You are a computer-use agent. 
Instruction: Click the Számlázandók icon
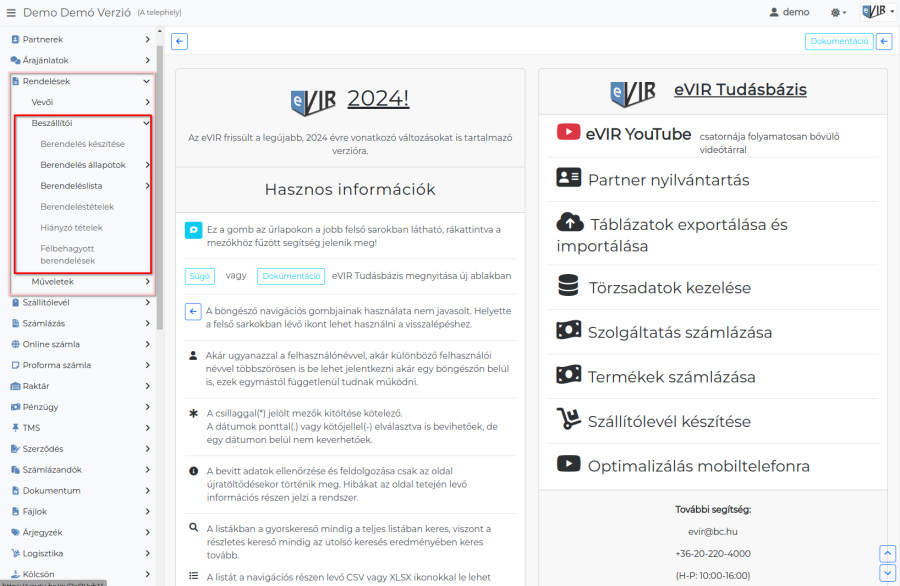pos(15,470)
